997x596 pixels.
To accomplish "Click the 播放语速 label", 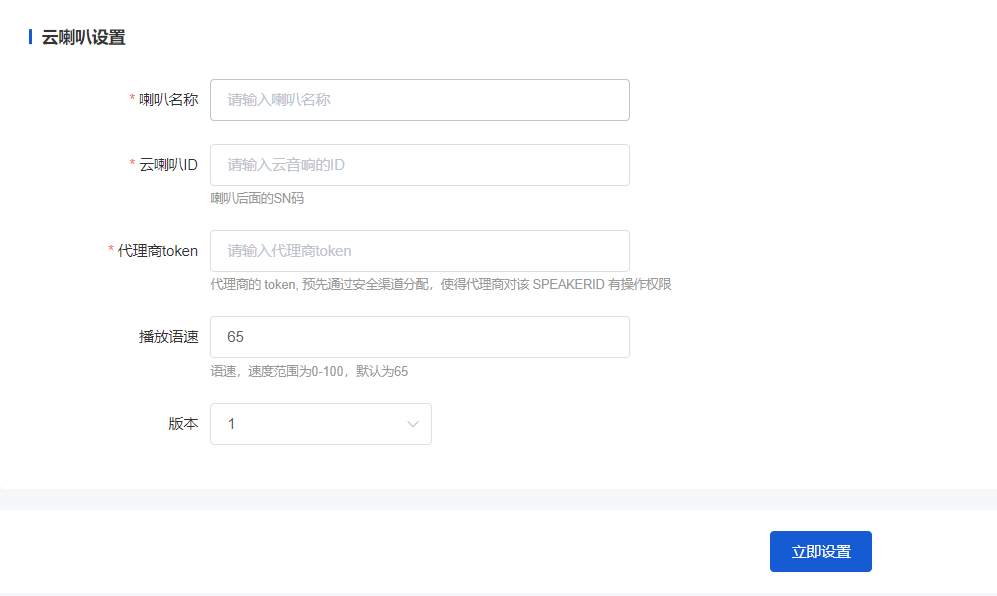I will [168, 336].
